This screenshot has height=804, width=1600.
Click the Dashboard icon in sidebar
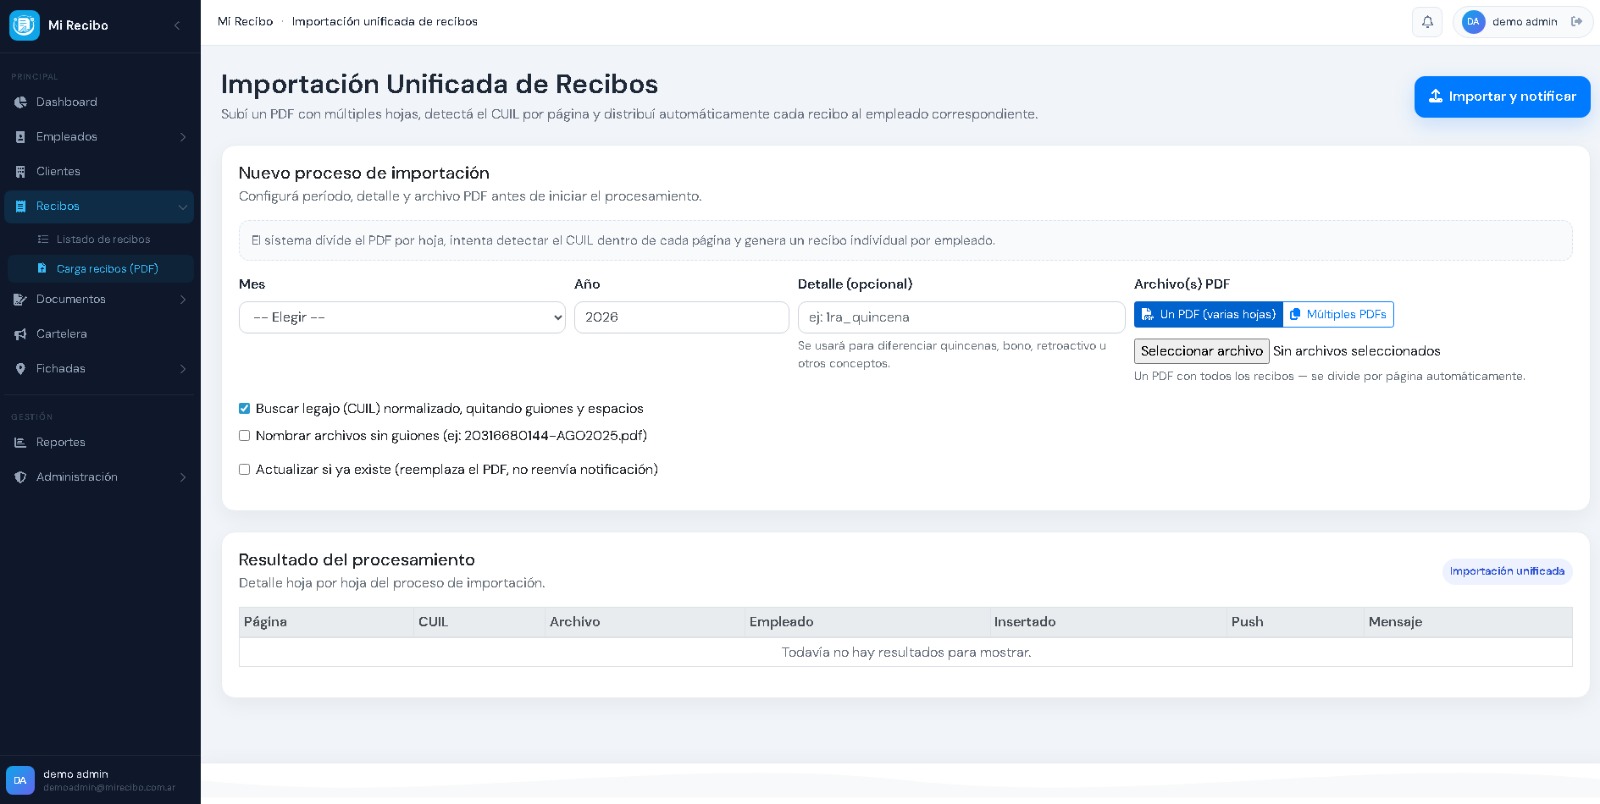20,102
